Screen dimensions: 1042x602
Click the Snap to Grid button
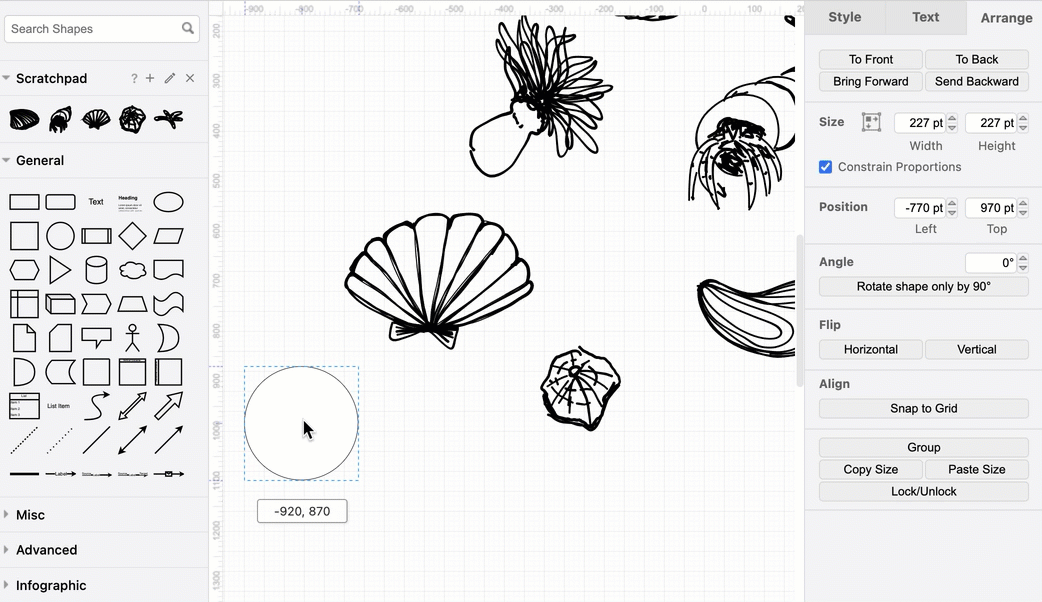(x=923, y=408)
